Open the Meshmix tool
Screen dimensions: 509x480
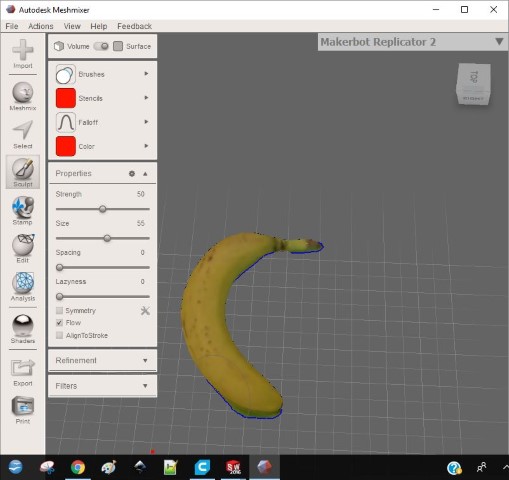pos(23,96)
